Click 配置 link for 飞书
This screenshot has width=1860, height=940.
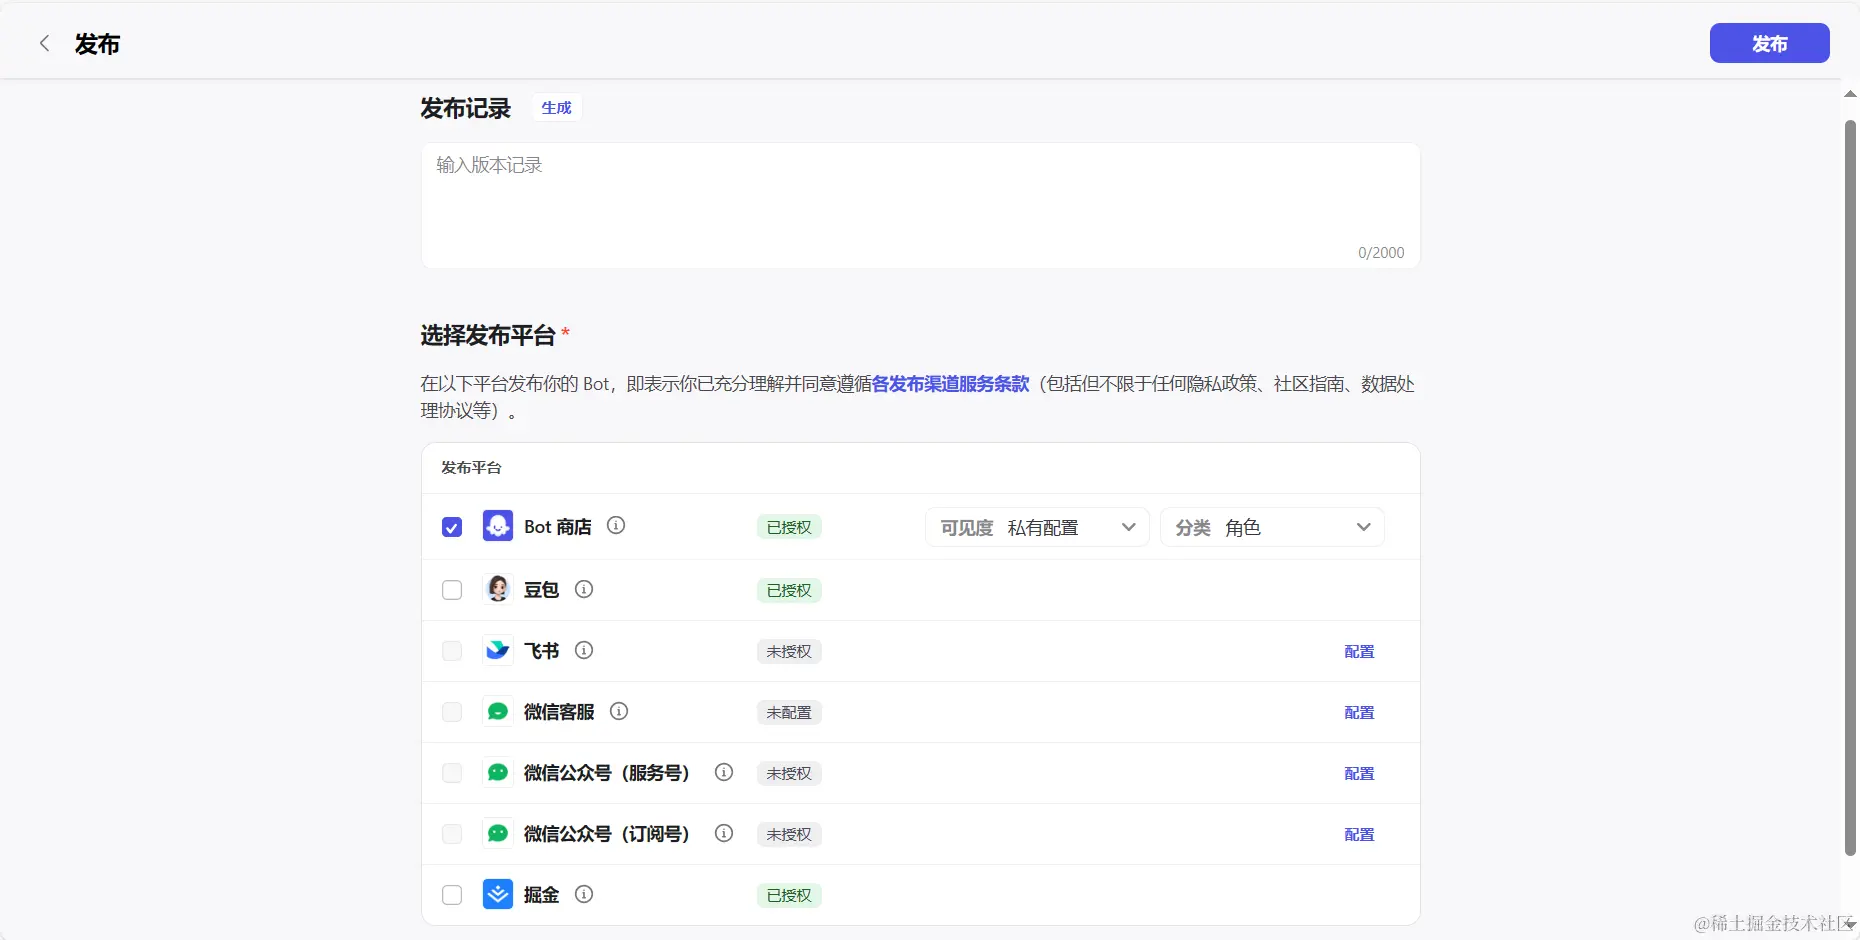point(1359,651)
